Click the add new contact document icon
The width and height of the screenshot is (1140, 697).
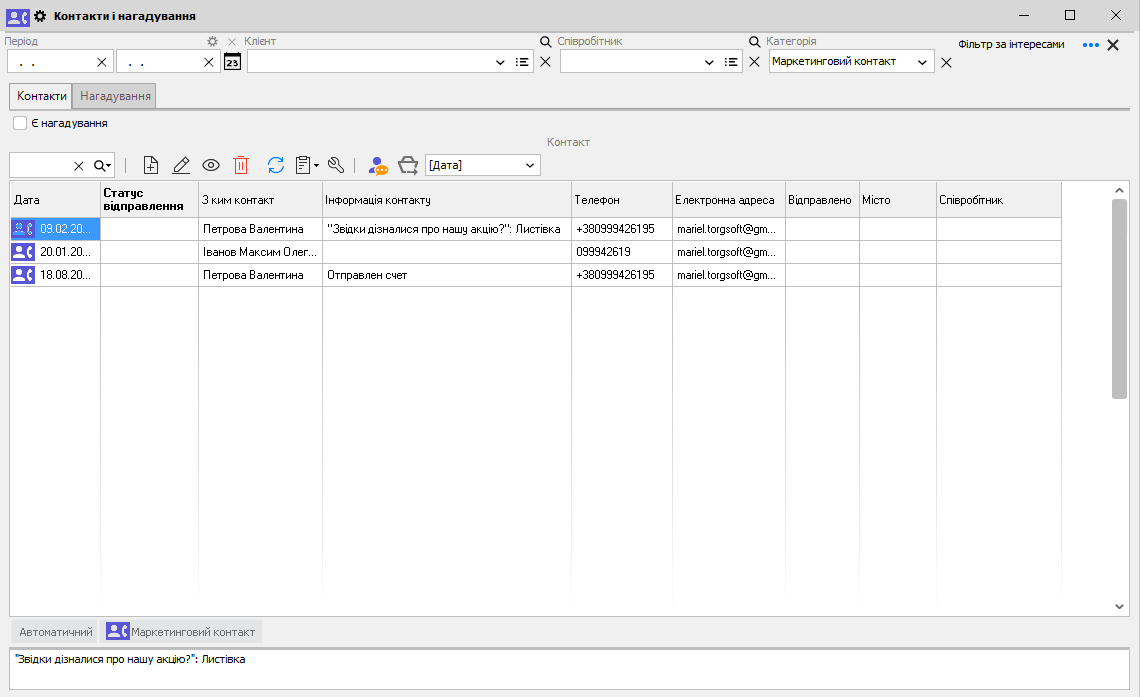[151, 165]
